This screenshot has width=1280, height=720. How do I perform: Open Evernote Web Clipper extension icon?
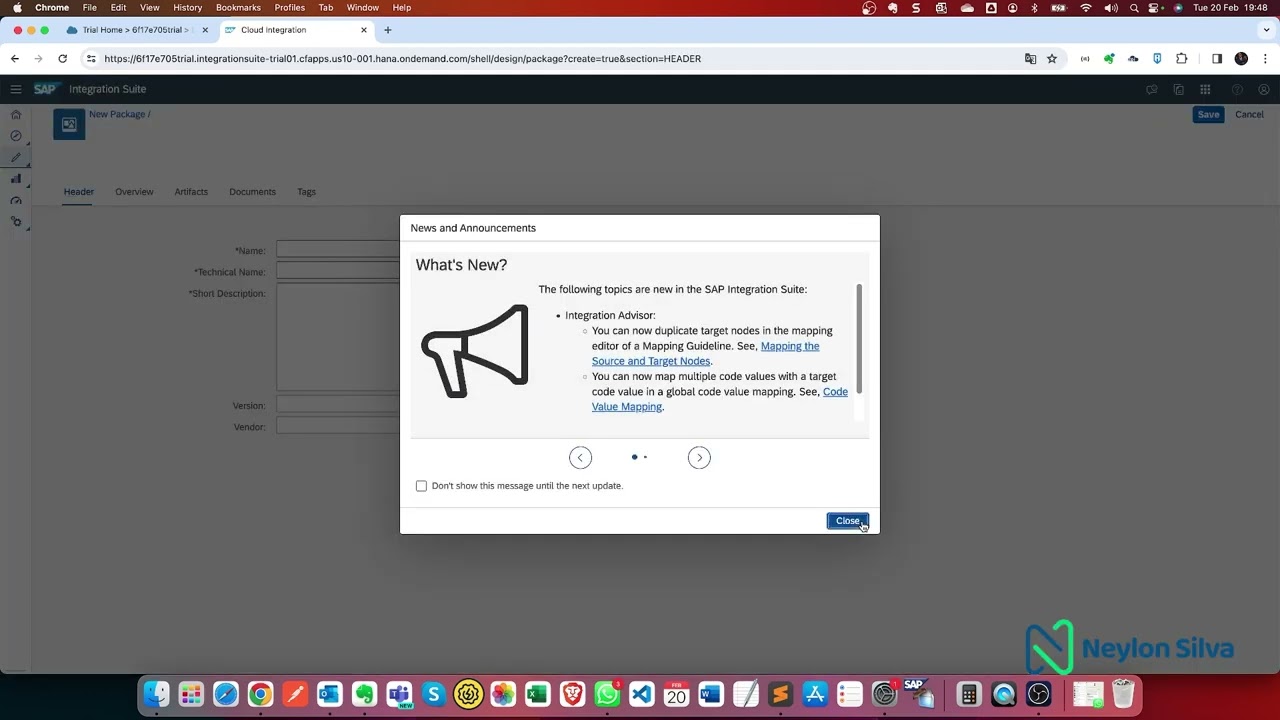coord(1109,59)
